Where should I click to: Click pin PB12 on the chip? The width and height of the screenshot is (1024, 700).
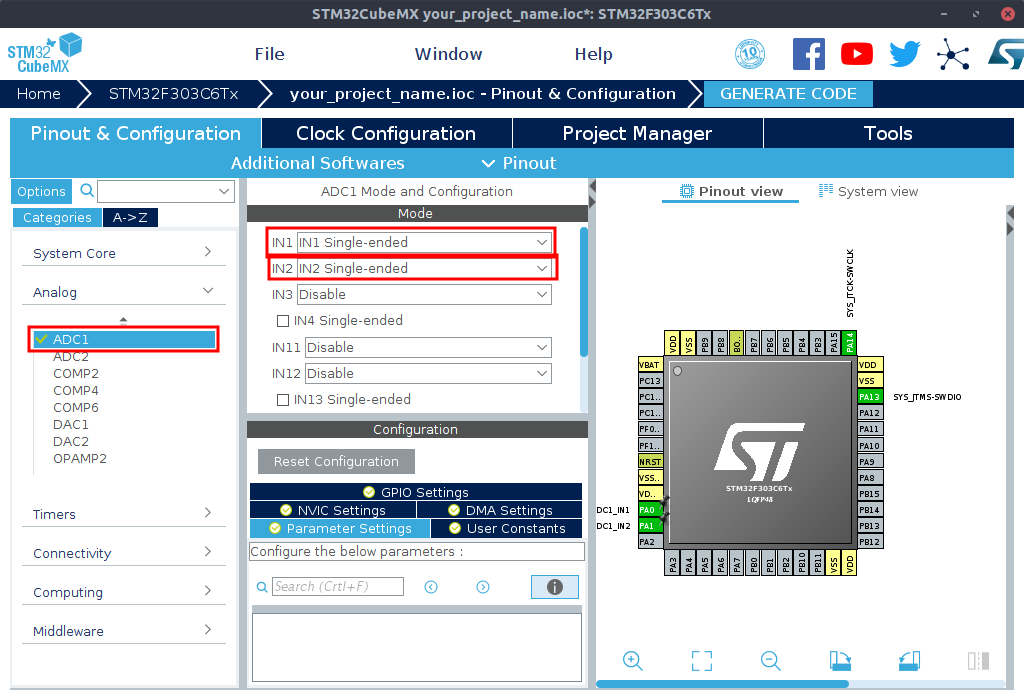click(x=870, y=542)
